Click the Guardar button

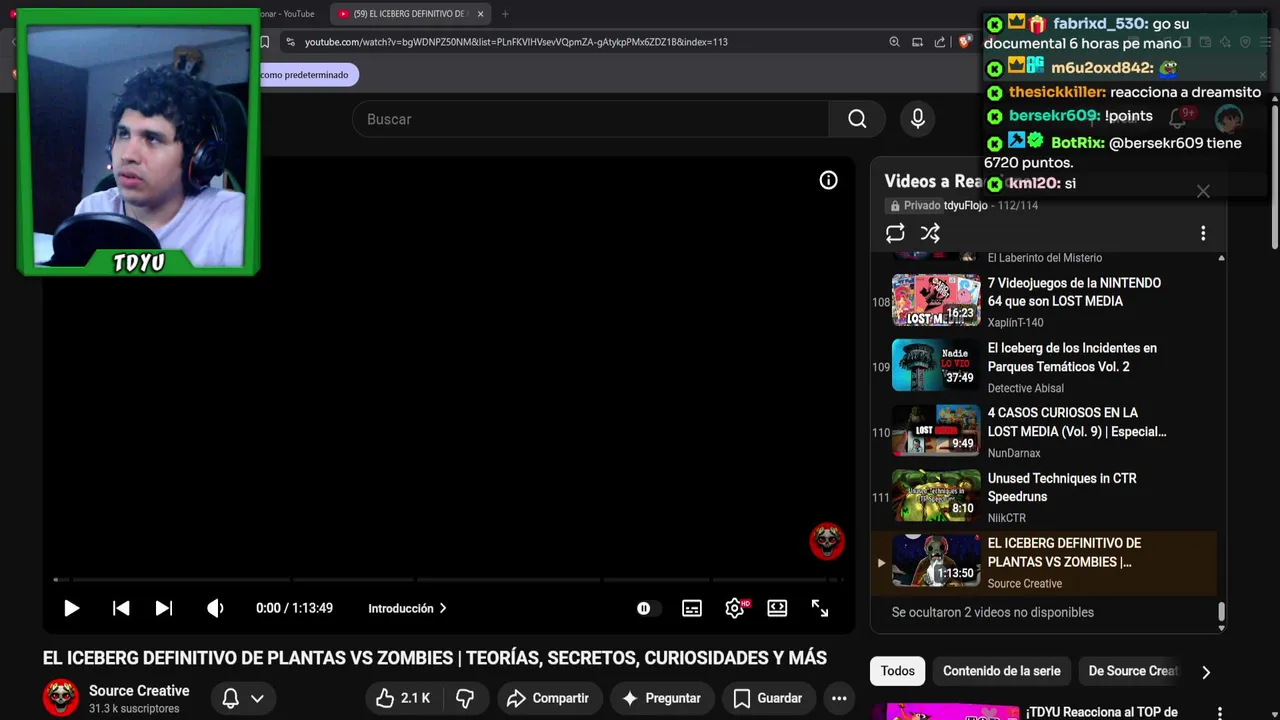coord(768,698)
